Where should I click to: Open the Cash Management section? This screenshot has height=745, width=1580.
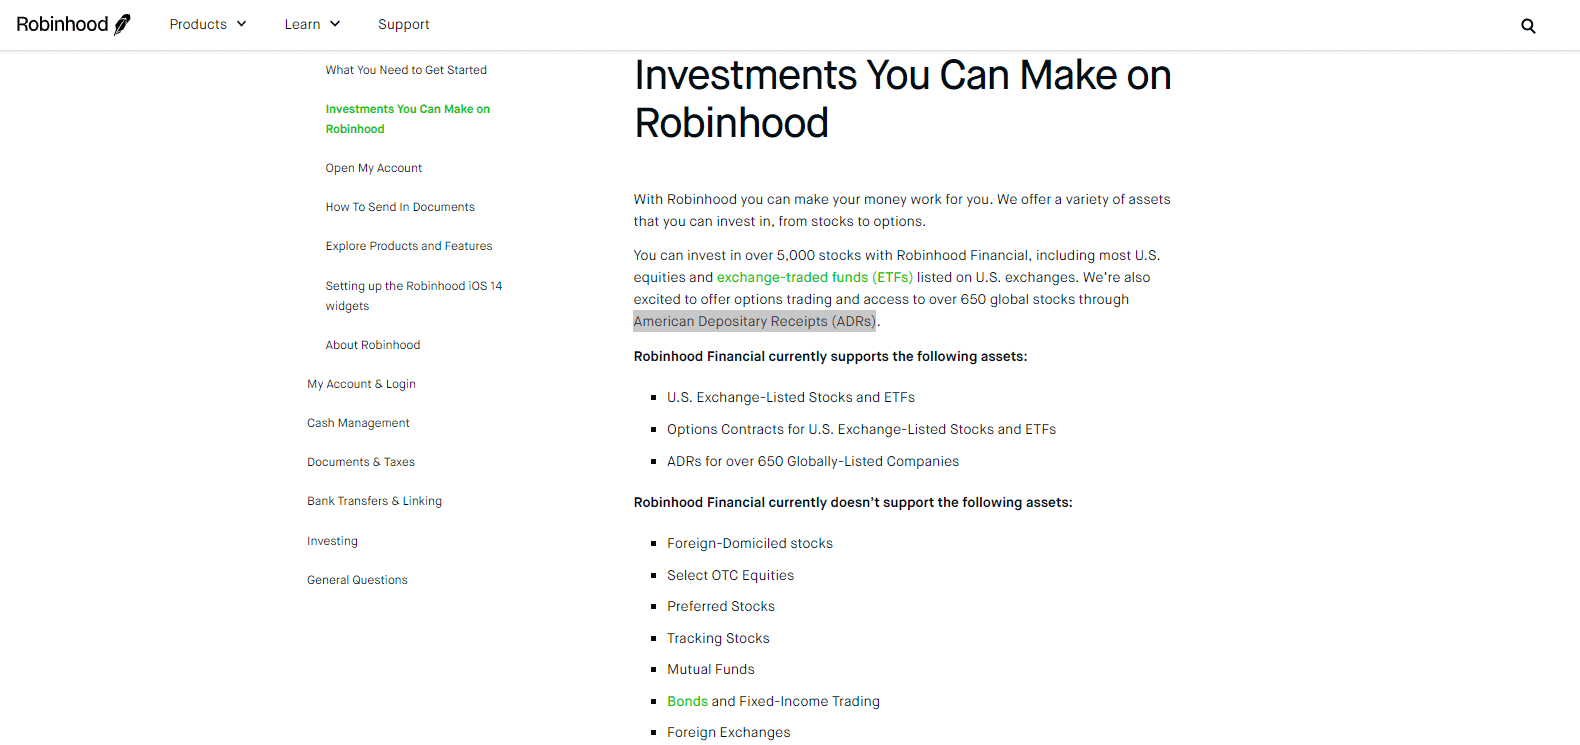pyautogui.click(x=358, y=422)
